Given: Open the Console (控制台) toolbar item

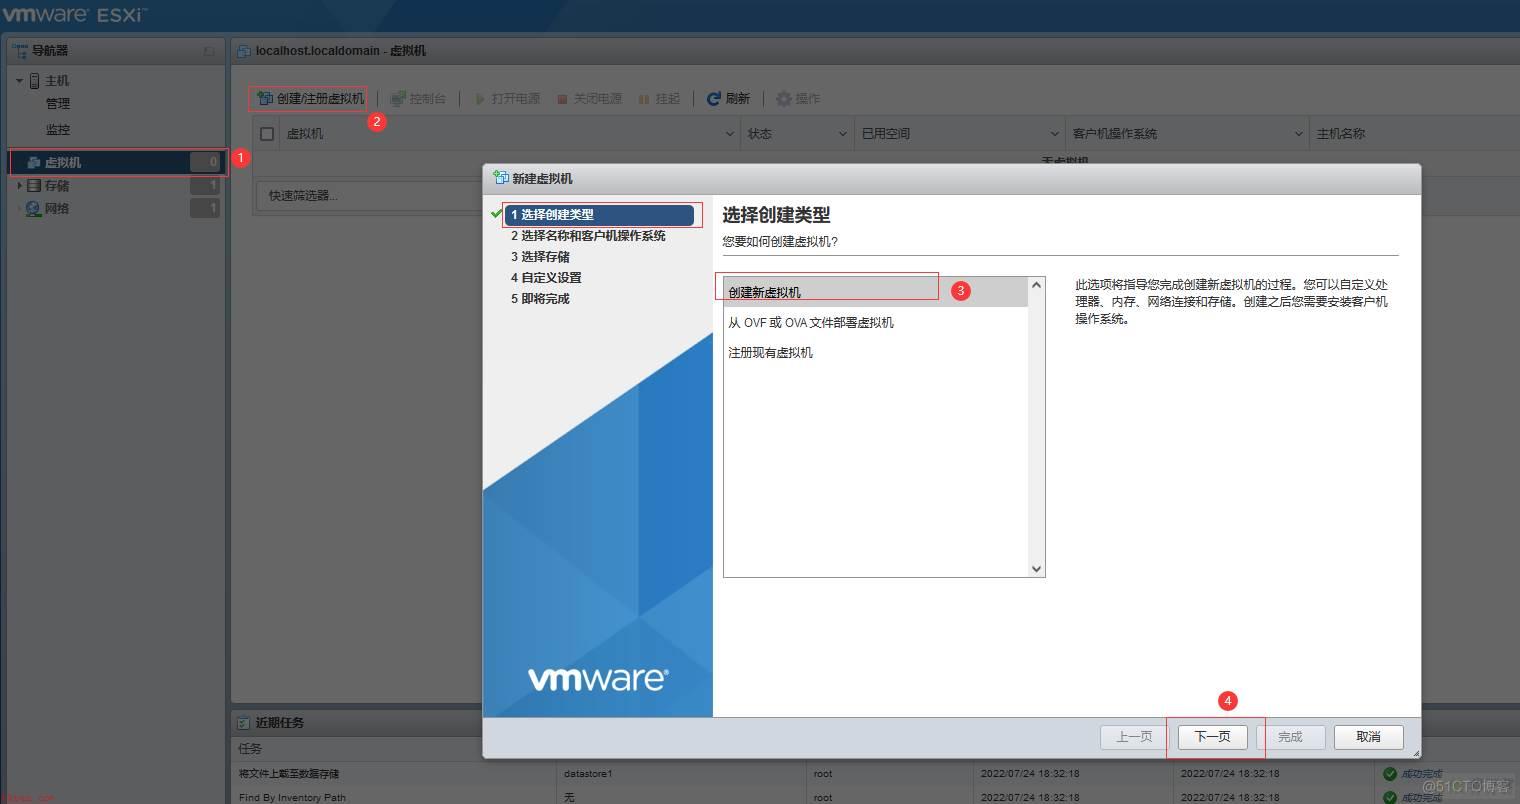Looking at the screenshot, I should point(418,98).
